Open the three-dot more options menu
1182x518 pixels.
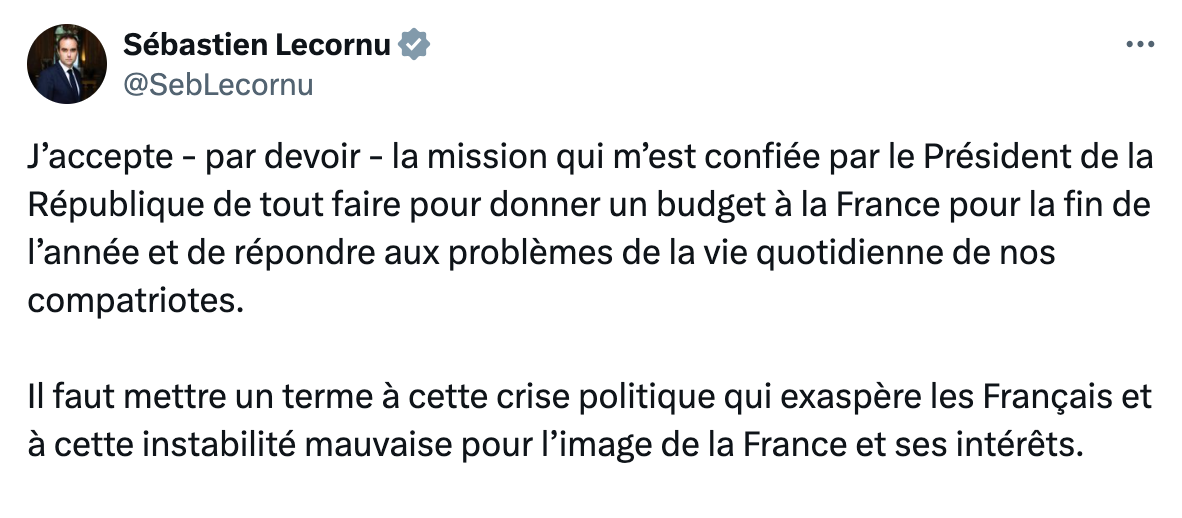coord(1141,45)
